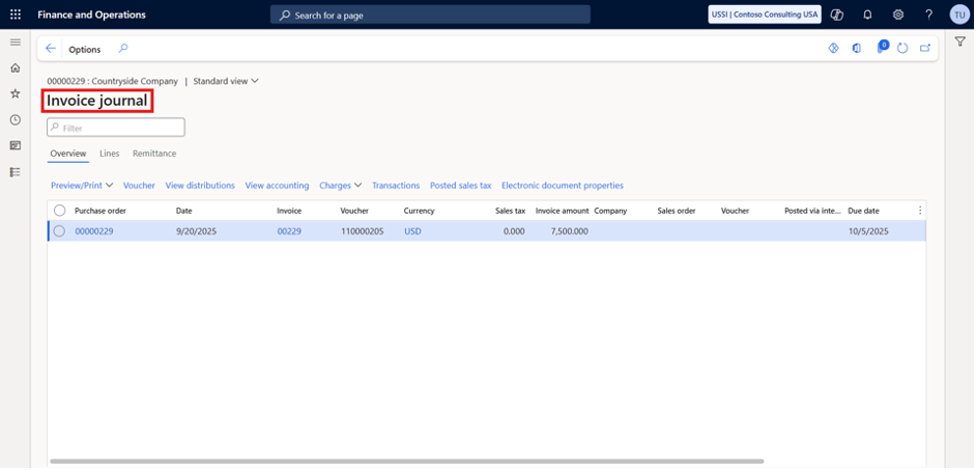Switch to the Overview tab
Screen dimensions: 977x470
[68, 153]
